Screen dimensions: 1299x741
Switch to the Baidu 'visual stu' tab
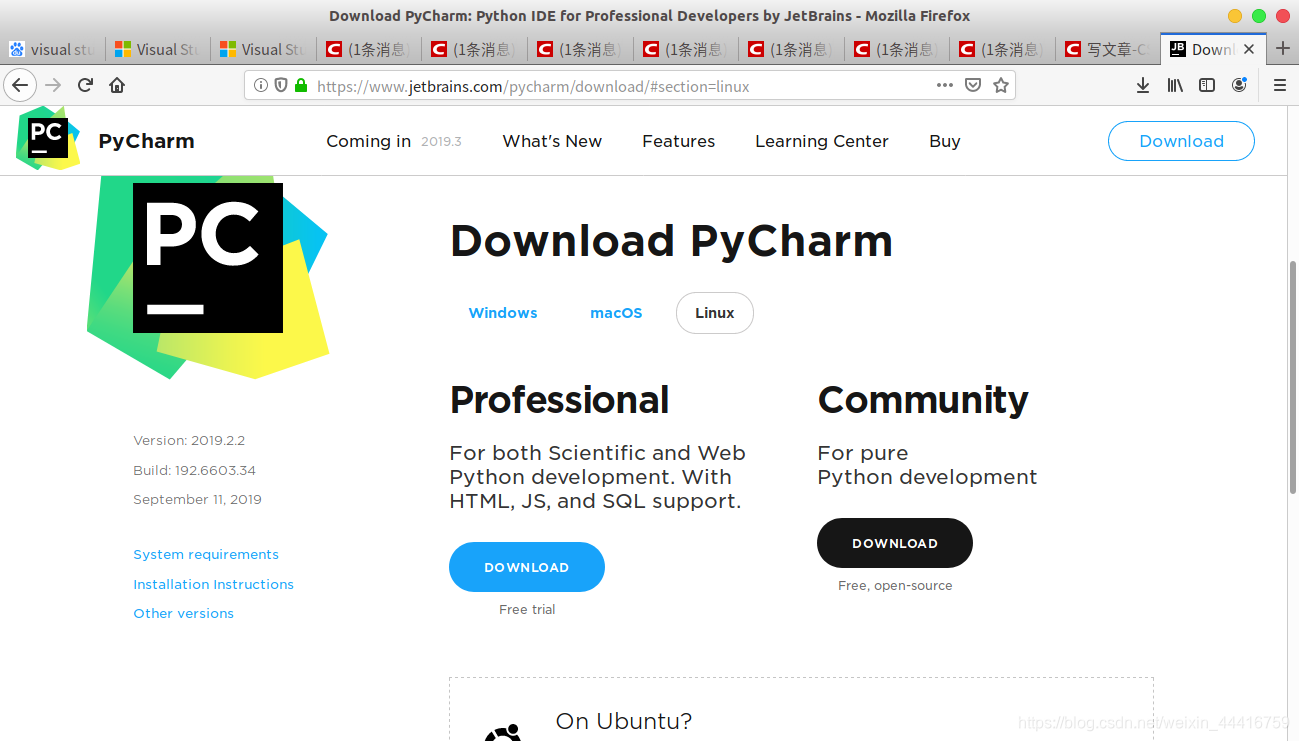pos(52,49)
